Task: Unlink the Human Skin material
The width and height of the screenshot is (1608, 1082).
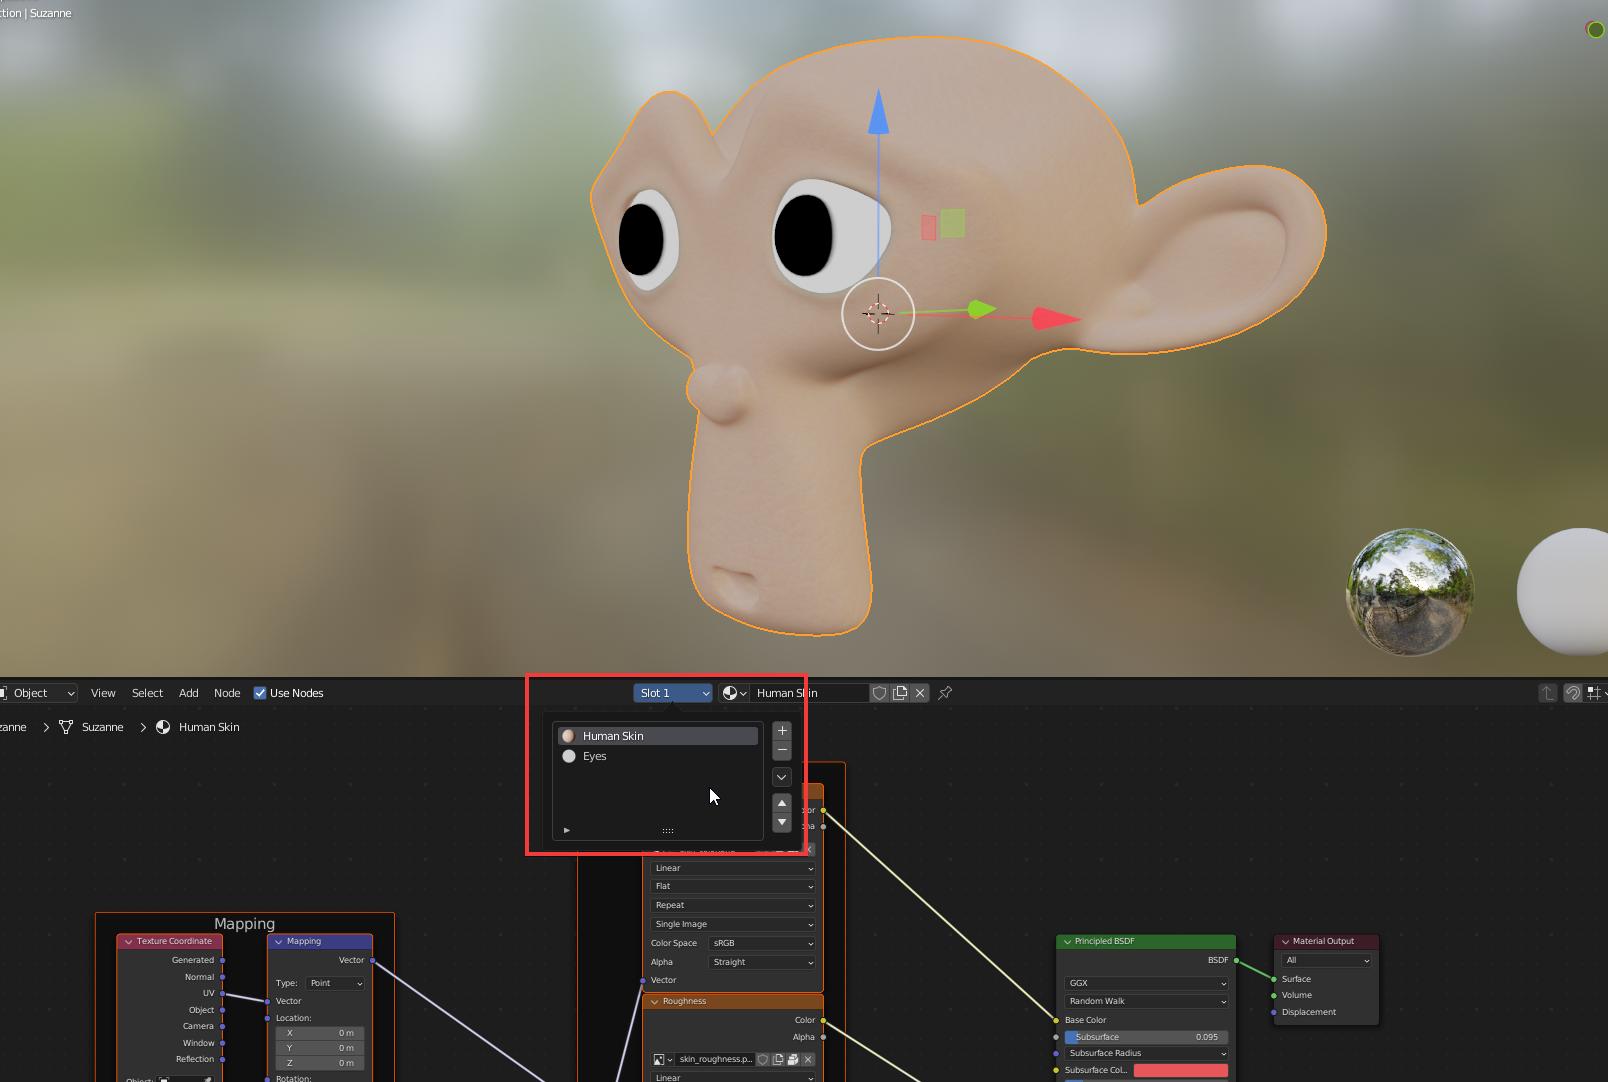Action: click(920, 693)
